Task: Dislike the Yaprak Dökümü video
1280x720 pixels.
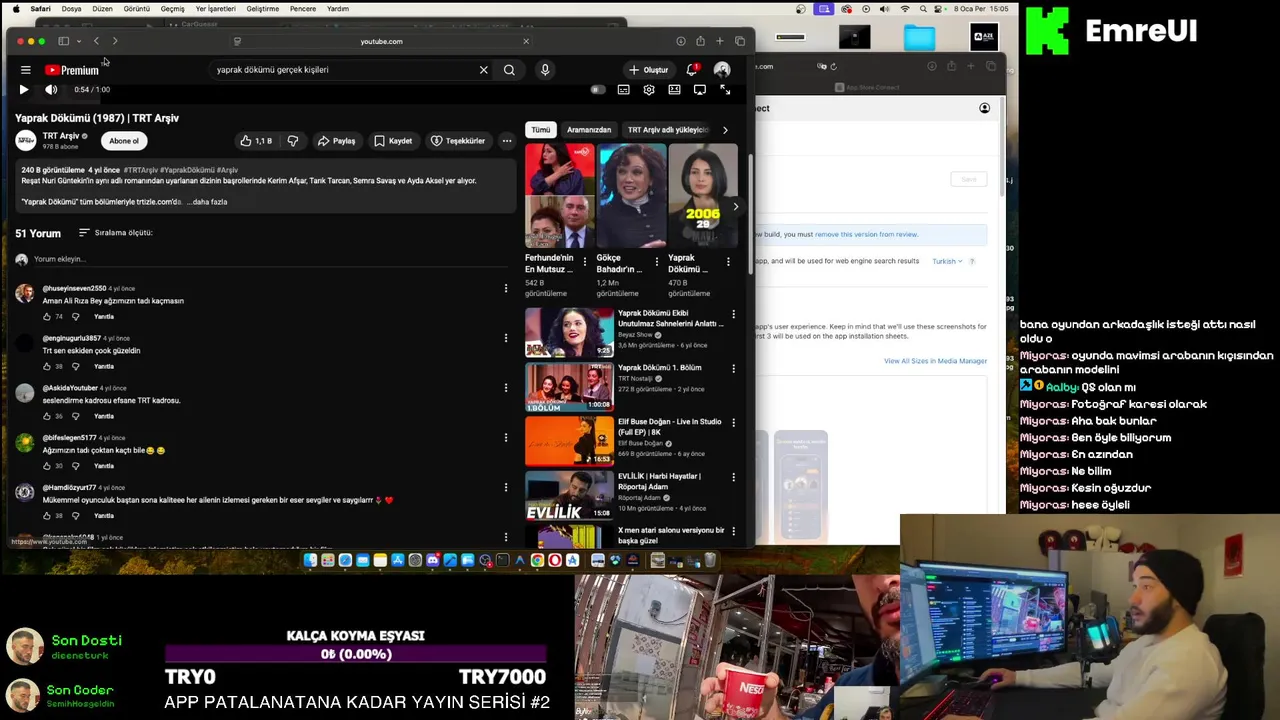Action: point(293,141)
